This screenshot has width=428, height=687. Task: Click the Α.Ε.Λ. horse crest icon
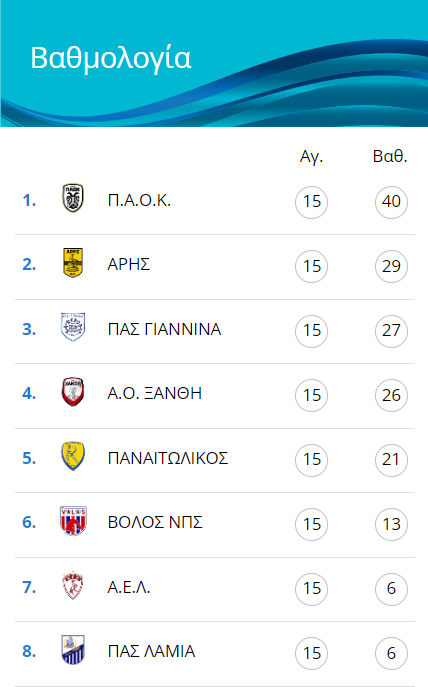[73, 585]
